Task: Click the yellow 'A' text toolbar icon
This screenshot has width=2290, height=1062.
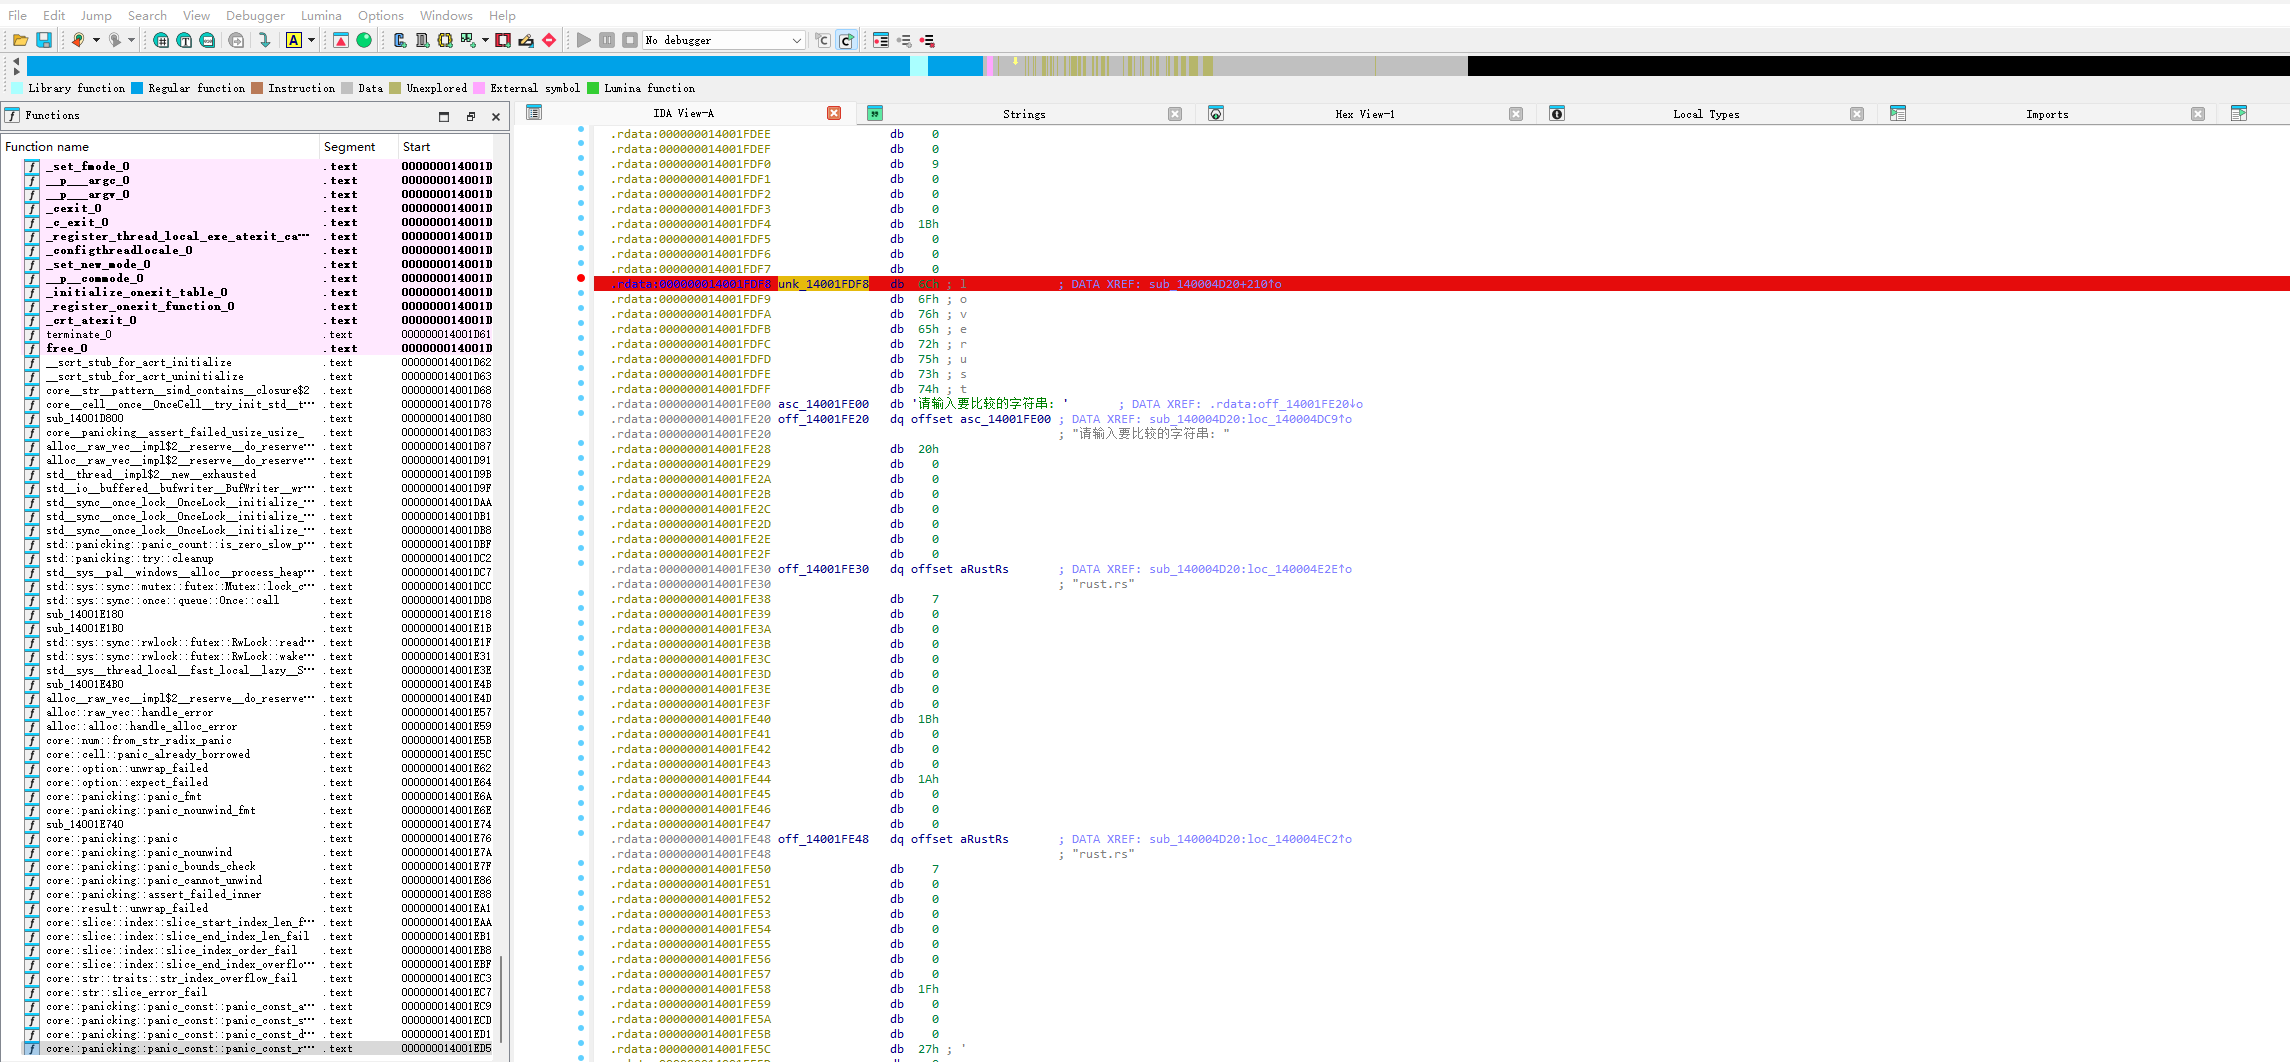Action: (294, 40)
